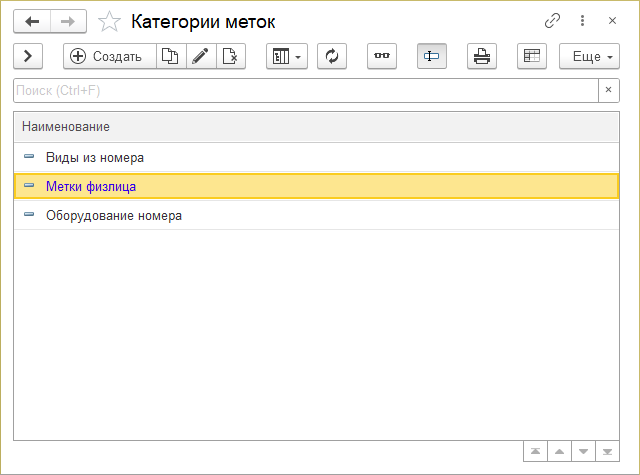Go back with the left arrow button
The width and height of the screenshot is (640, 475).
click(32, 21)
